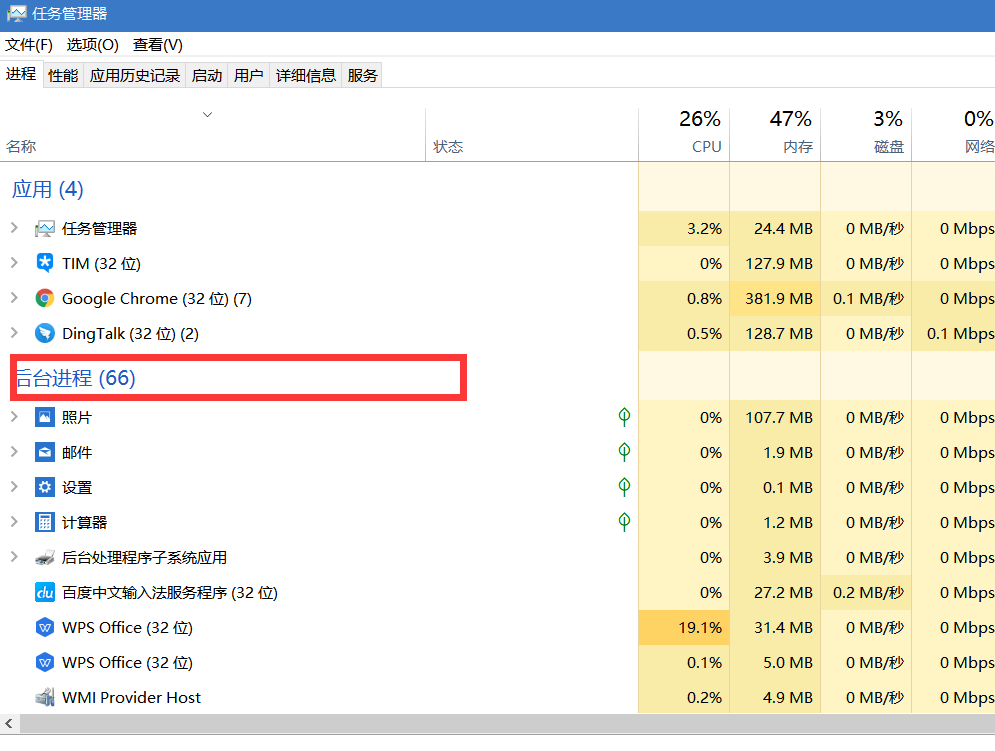
Task: Expand the 设置 process row
Action: click(x=14, y=486)
